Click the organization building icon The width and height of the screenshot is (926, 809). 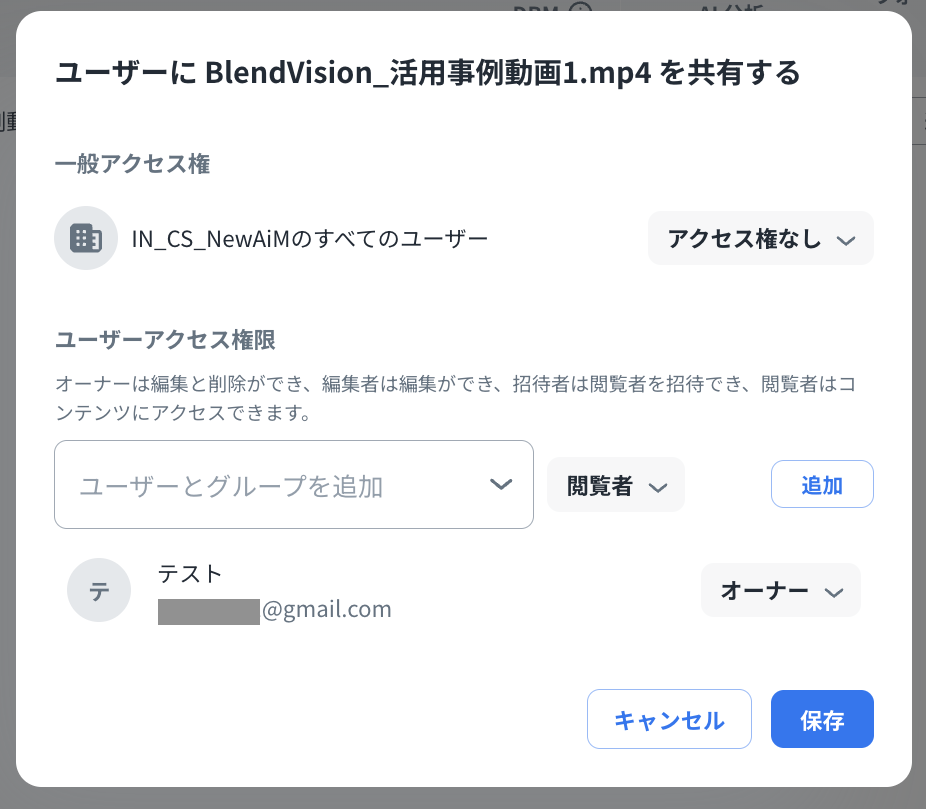click(86, 238)
